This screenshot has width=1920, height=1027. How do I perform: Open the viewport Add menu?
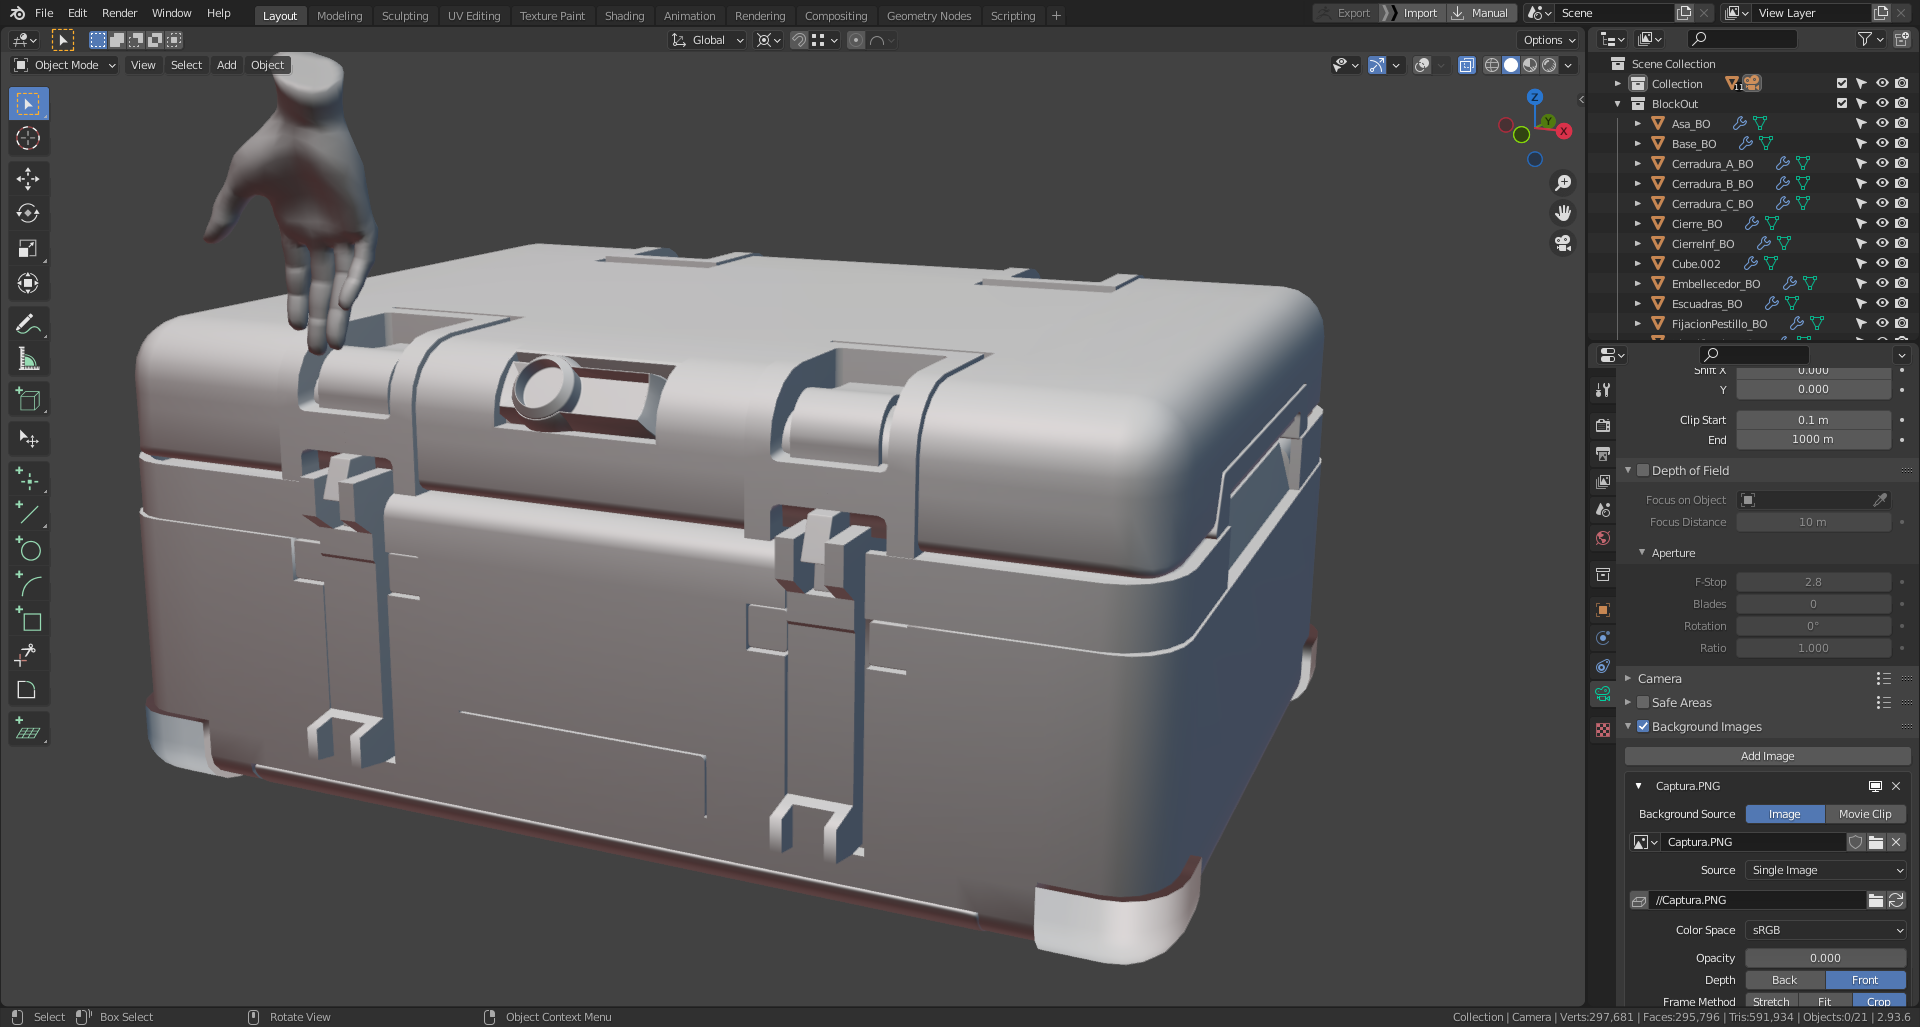pos(227,65)
